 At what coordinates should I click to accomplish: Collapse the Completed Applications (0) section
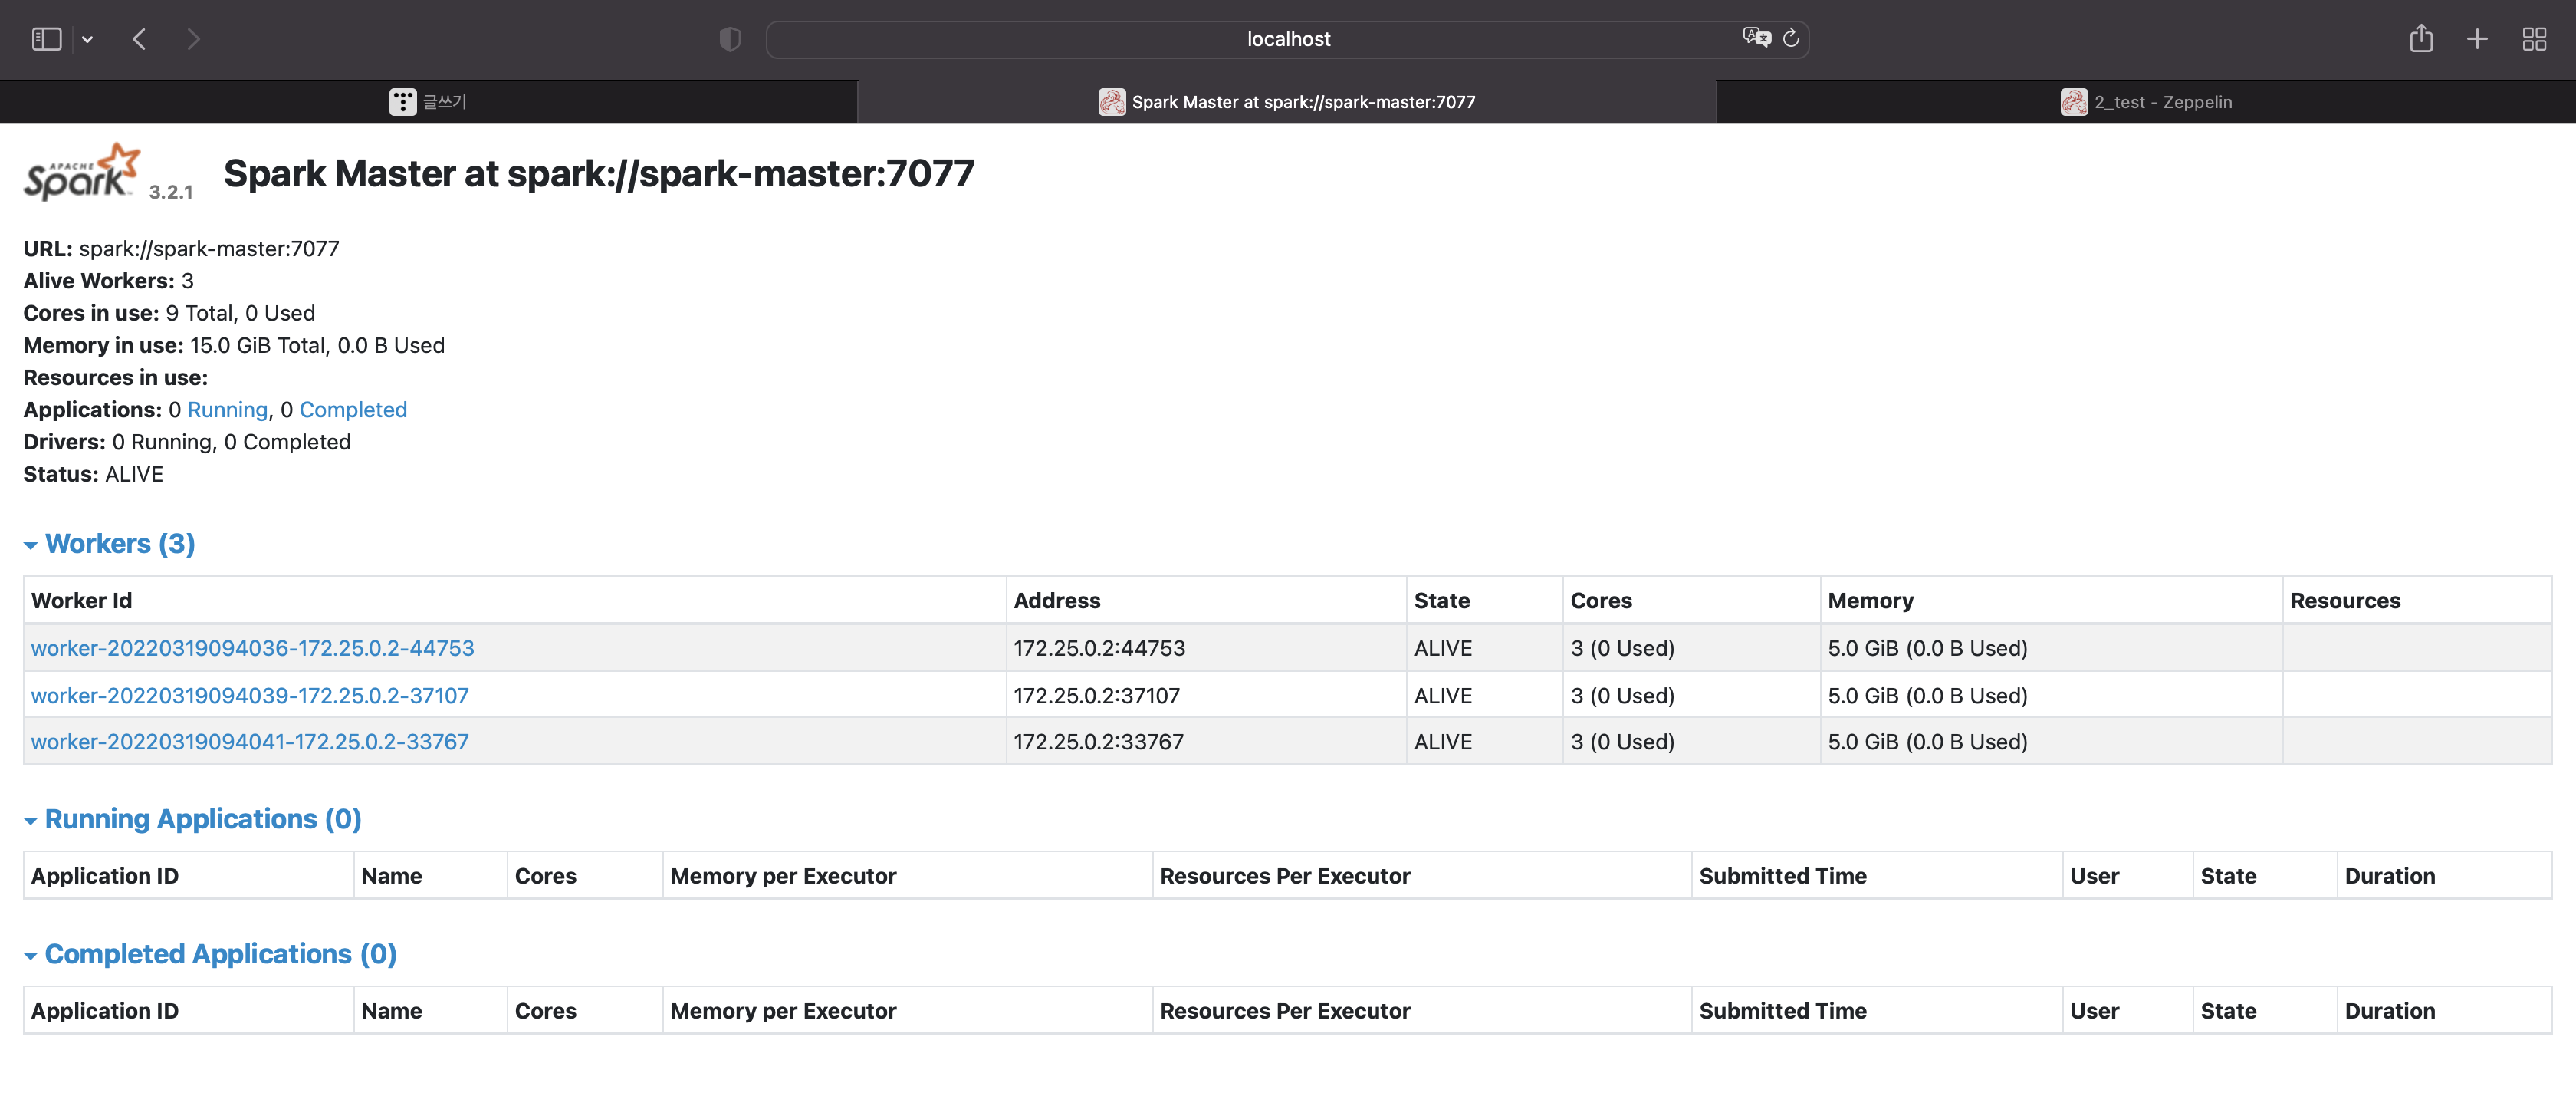click(x=211, y=954)
